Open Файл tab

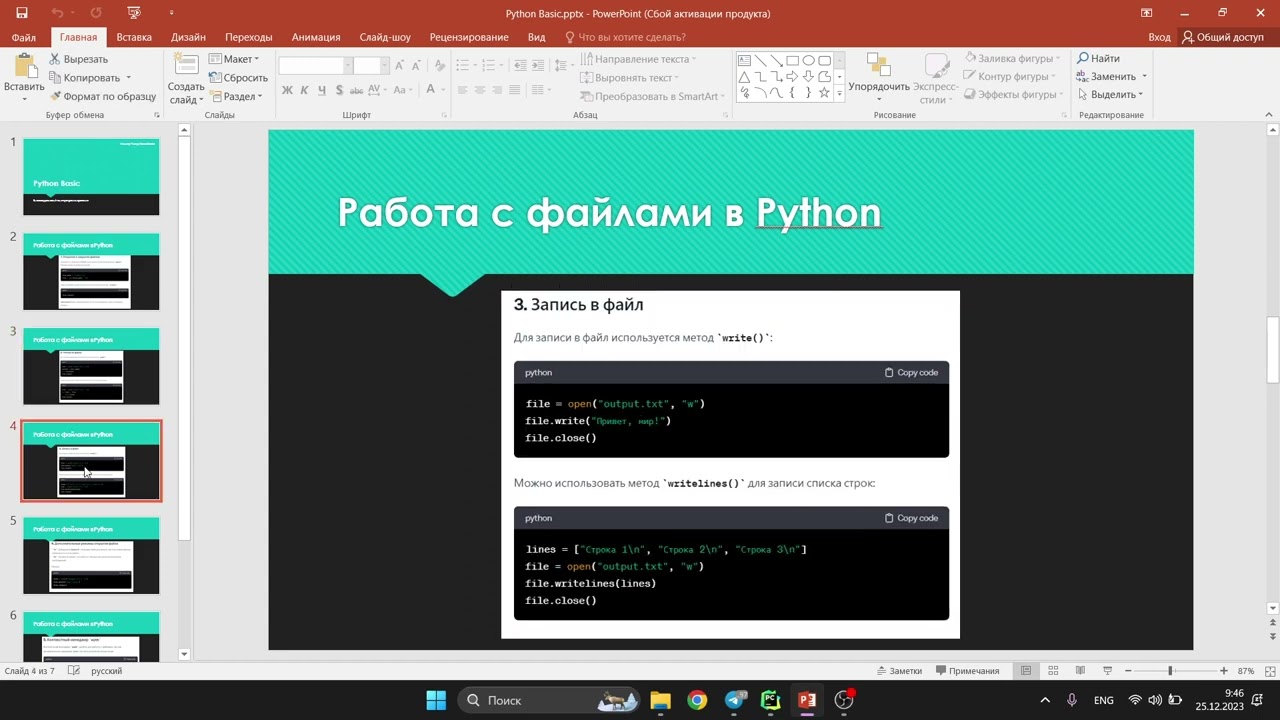click(24, 37)
